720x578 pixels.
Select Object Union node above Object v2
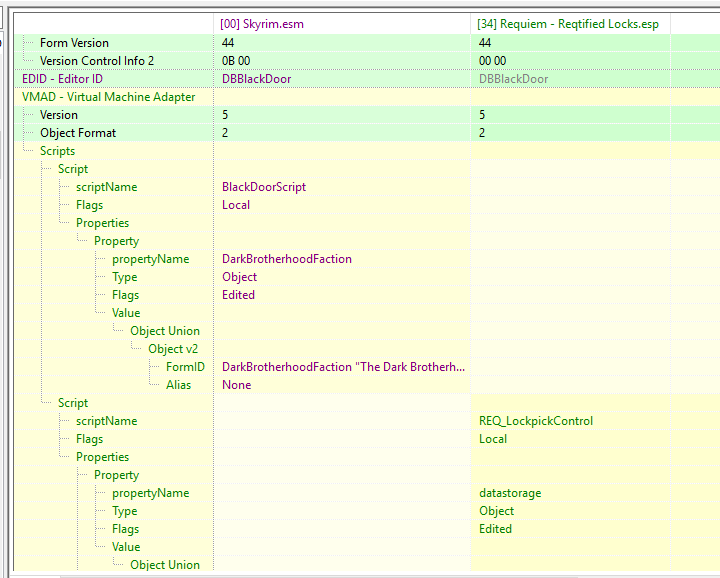point(165,331)
